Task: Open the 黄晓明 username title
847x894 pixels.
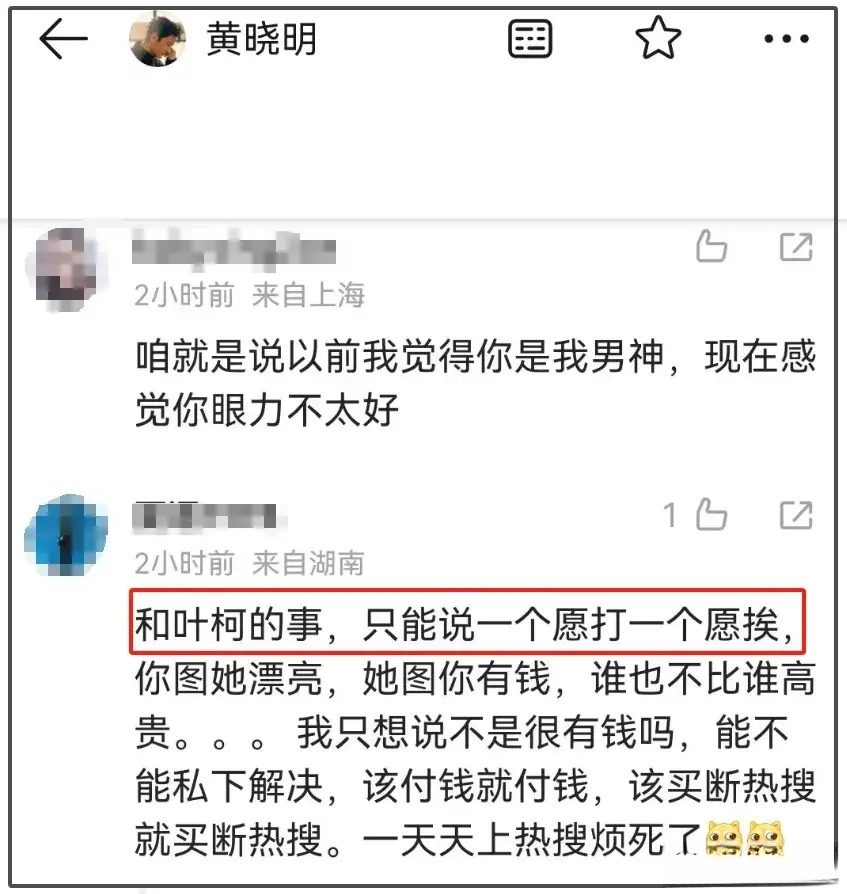Action: point(262,39)
